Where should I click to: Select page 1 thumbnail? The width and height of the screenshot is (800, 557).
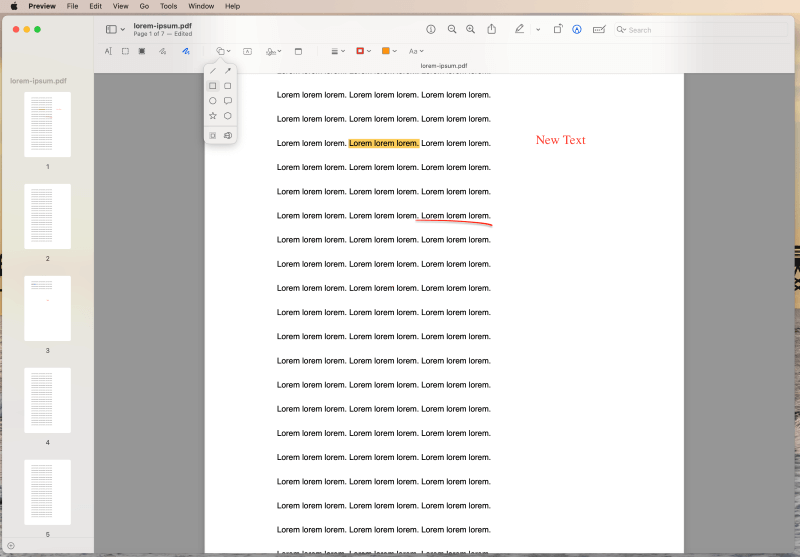pos(47,124)
